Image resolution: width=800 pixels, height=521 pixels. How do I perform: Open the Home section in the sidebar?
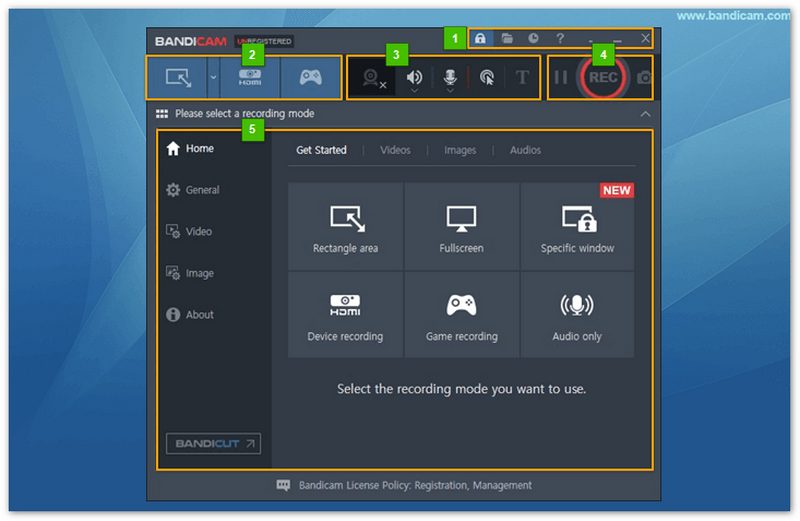click(x=190, y=148)
